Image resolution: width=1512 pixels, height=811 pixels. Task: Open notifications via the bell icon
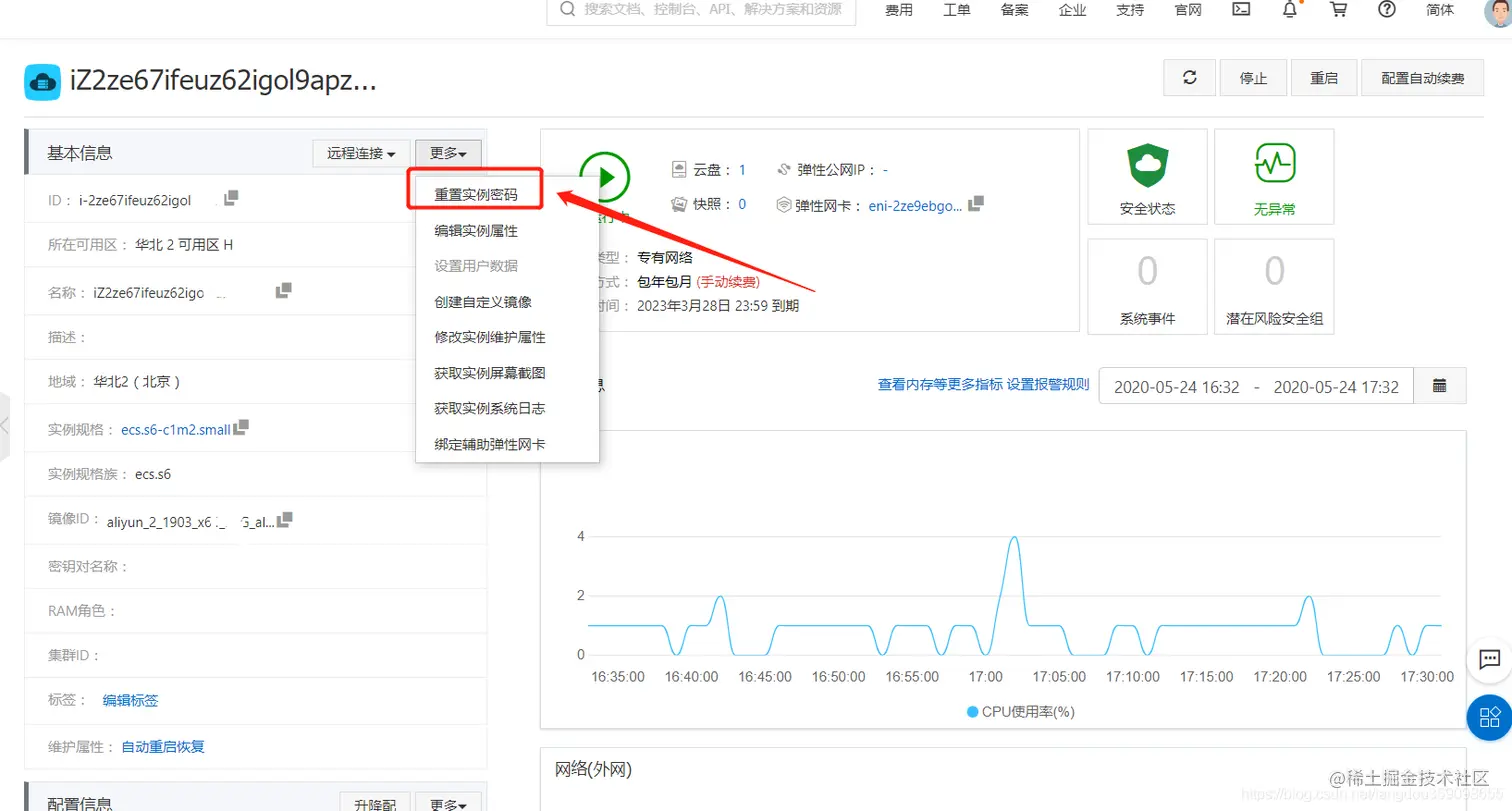1289,11
